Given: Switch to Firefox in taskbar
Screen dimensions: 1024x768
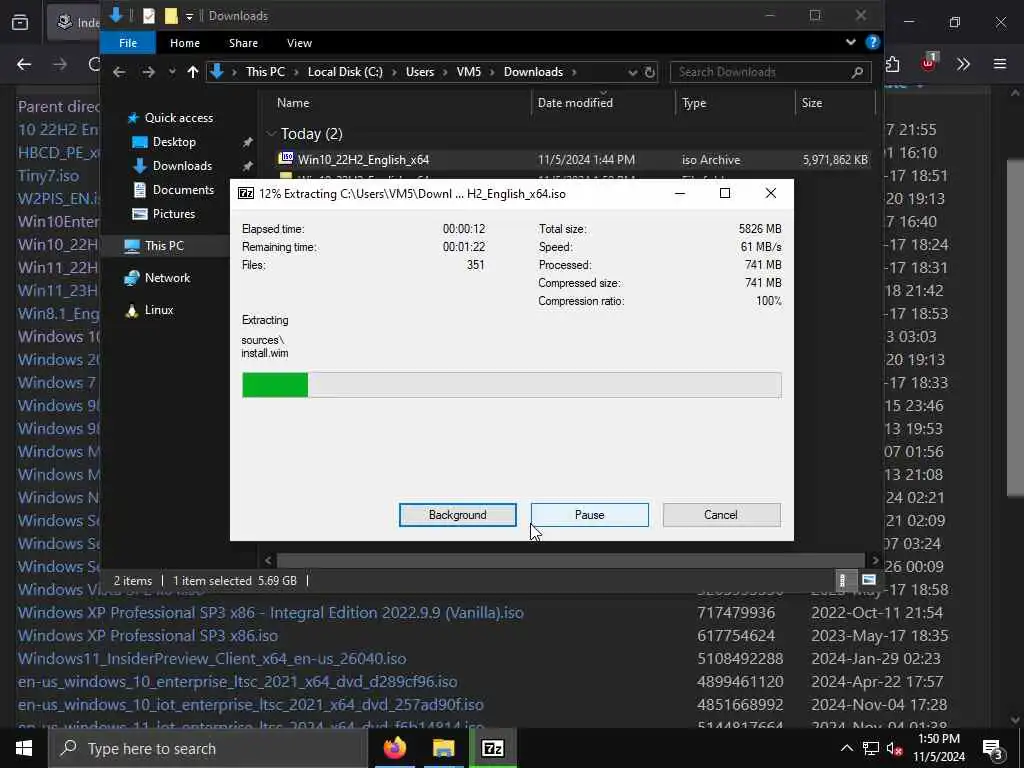Looking at the screenshot, I should click(394, 748).
